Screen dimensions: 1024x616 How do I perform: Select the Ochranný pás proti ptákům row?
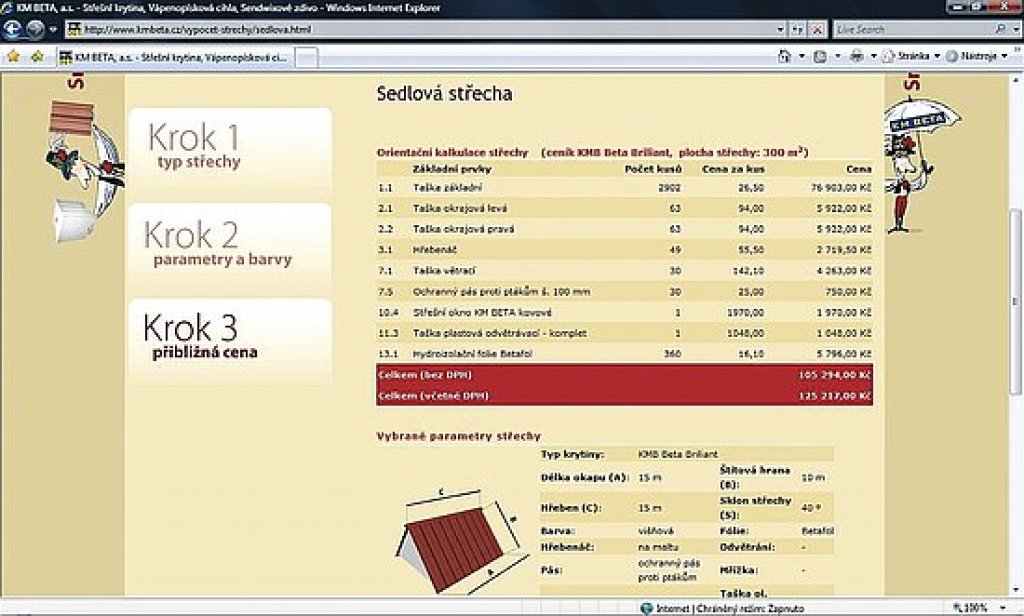pyautogui.click(x=624, y=292)
